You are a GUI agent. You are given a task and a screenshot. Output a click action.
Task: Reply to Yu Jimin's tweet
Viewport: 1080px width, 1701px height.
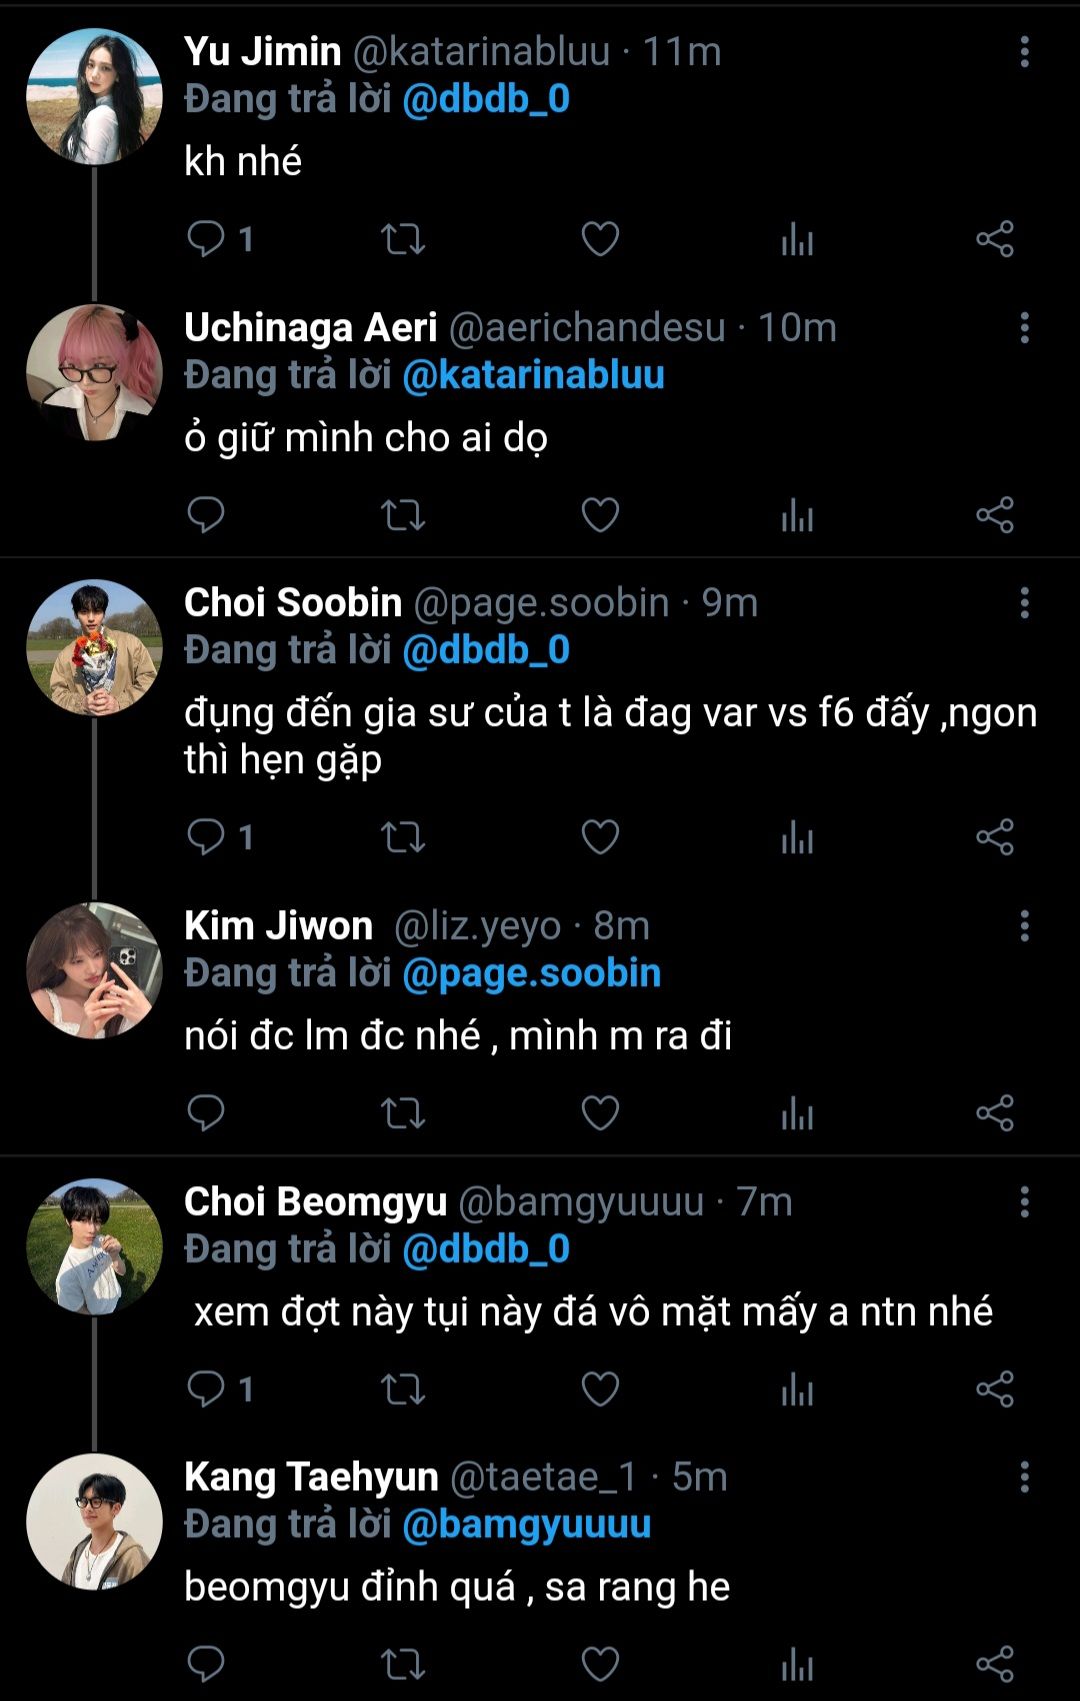coord(206,239)
